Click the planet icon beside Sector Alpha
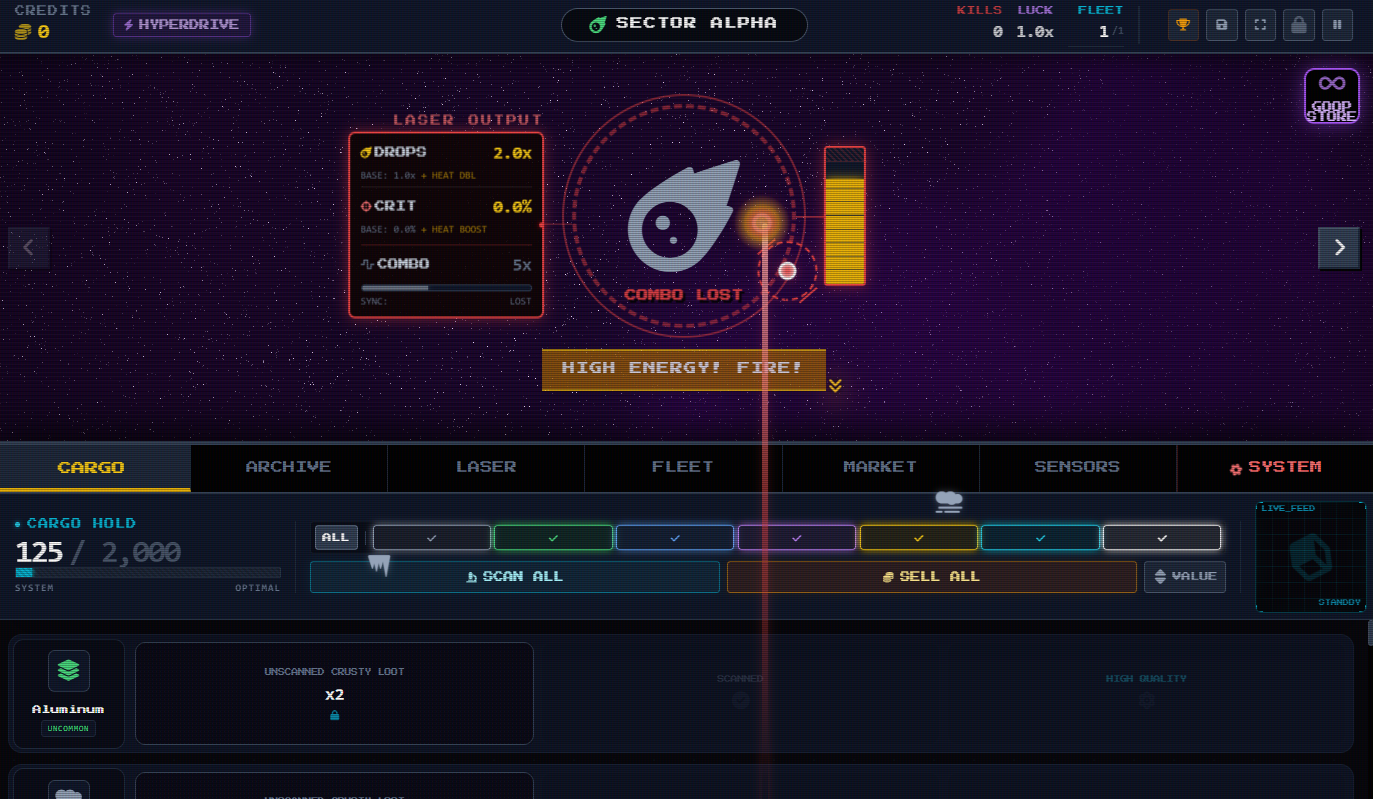Screen dimensions: 1373x799 (x=597, y=25)
